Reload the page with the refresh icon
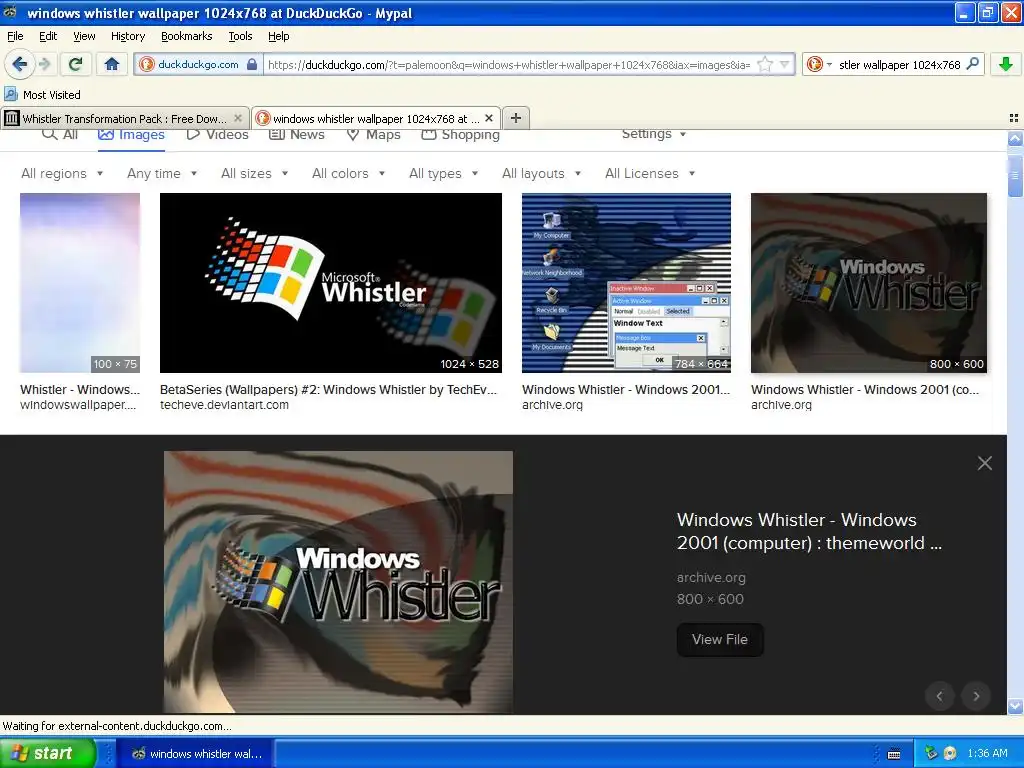1024x768 pixels. coord(75,64)
